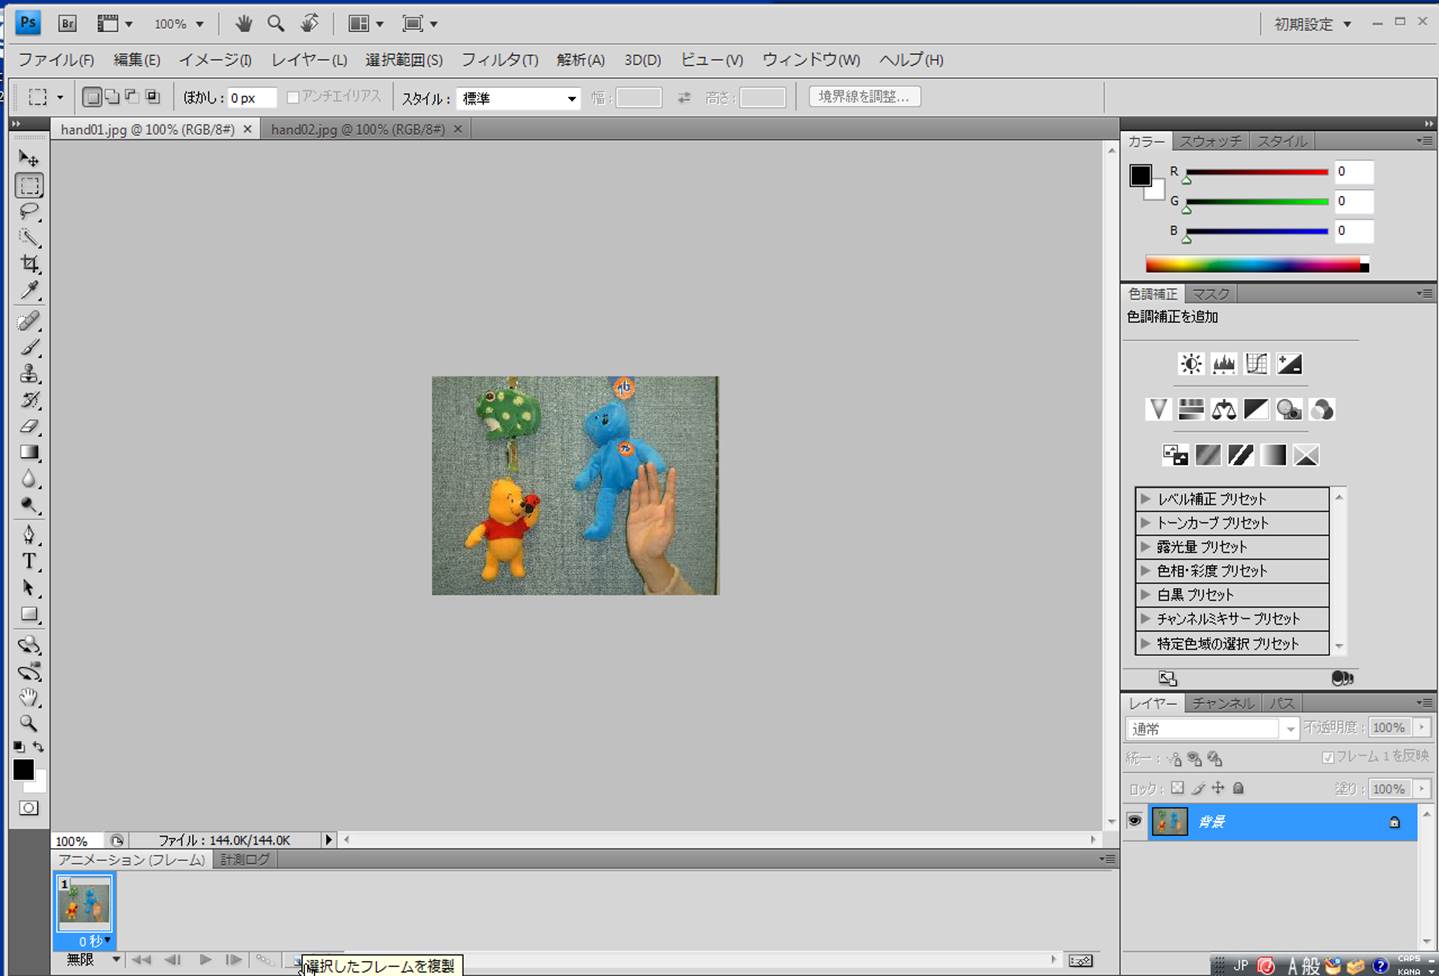Select the Horizontal Type tool

[x=29, y=561]
